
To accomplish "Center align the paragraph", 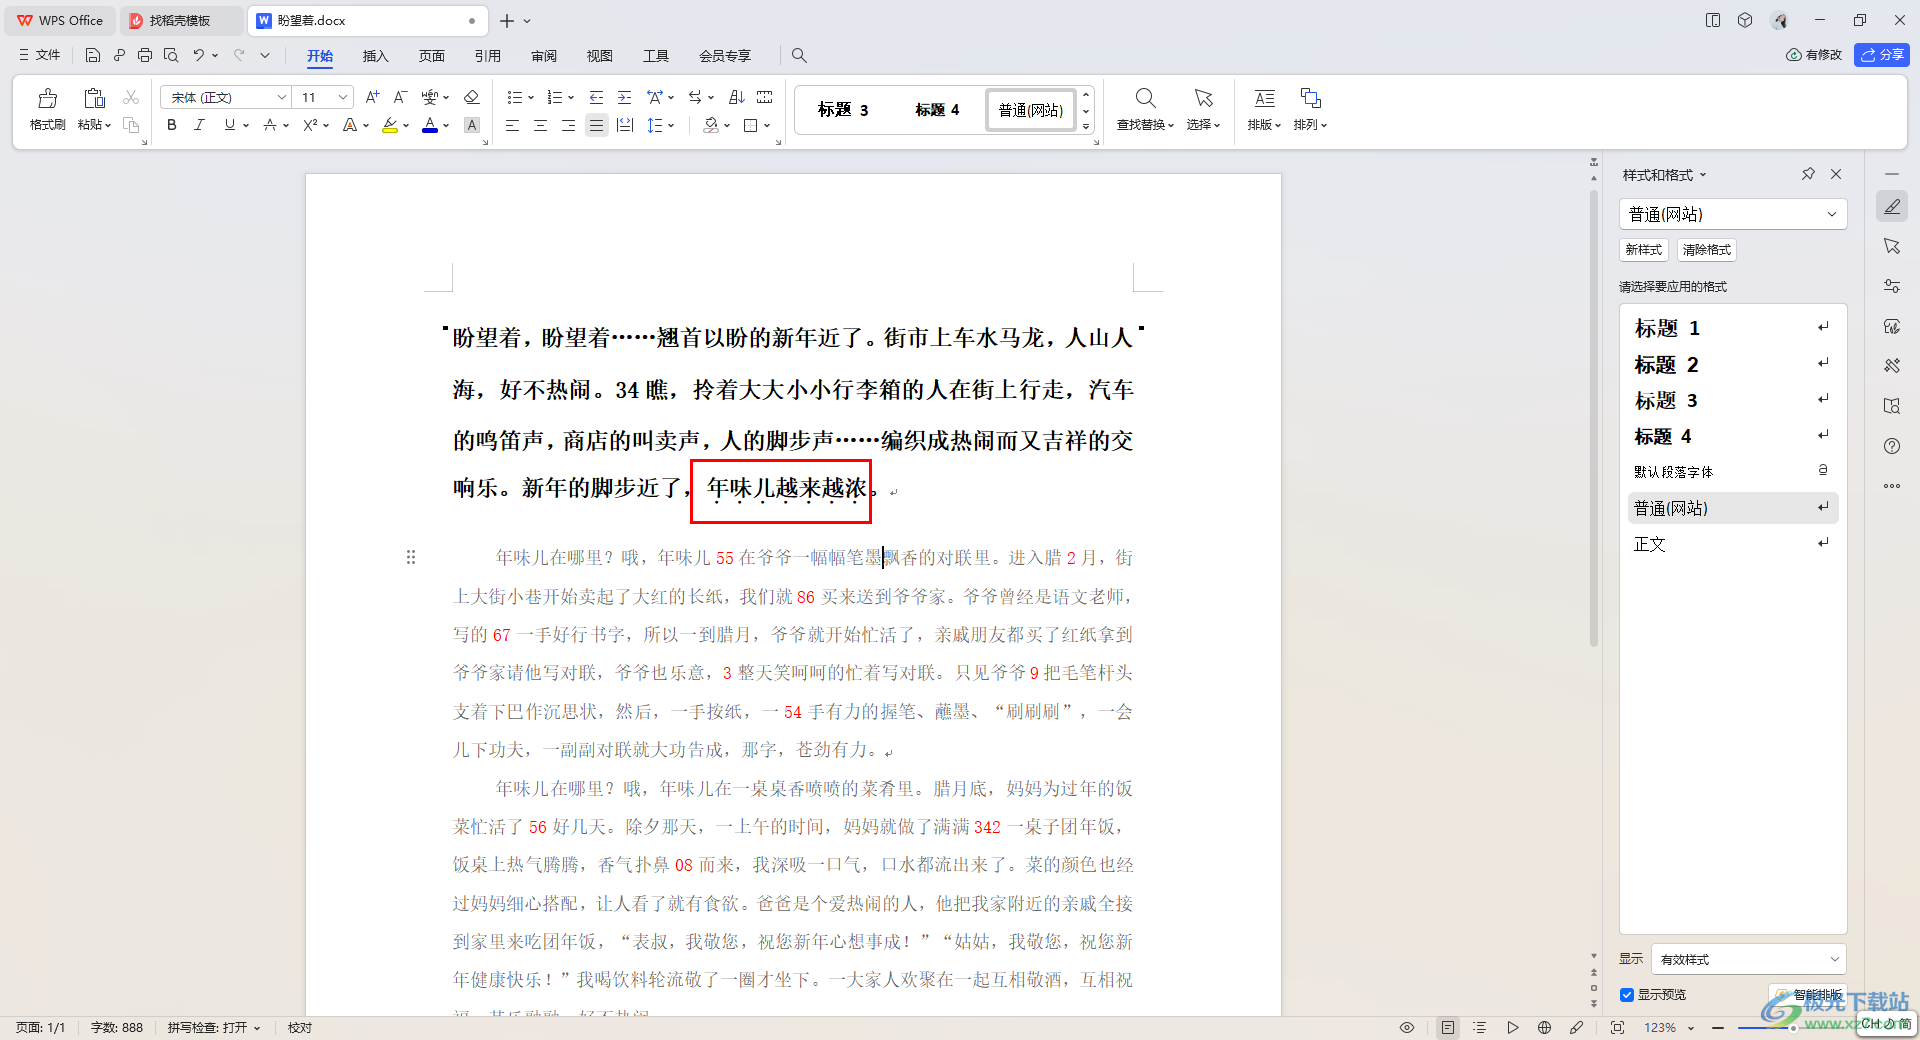I will (540, 125).
